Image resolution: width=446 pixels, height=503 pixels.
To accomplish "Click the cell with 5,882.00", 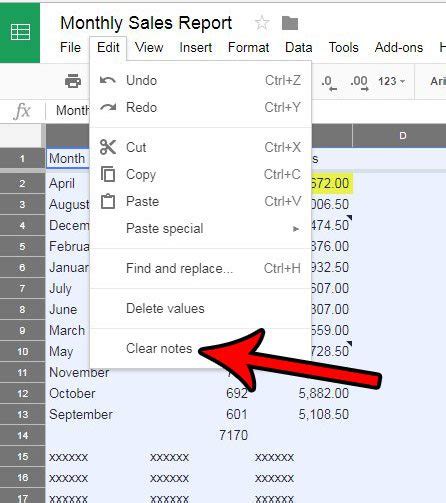I will [302, 394].
